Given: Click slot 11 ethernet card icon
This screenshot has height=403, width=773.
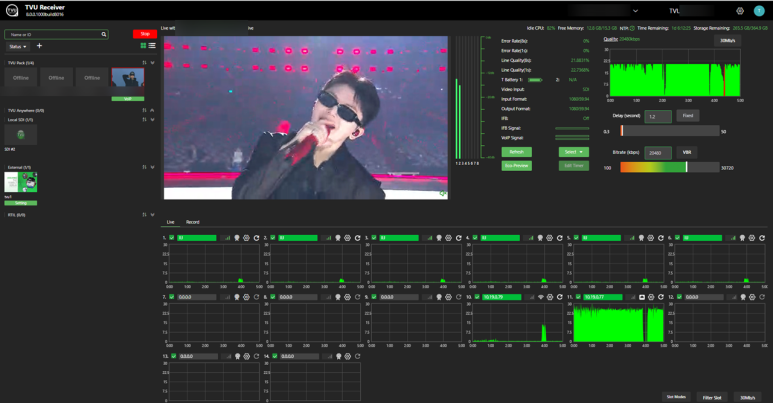Looking at the screenshot, I should coord(642,297).
